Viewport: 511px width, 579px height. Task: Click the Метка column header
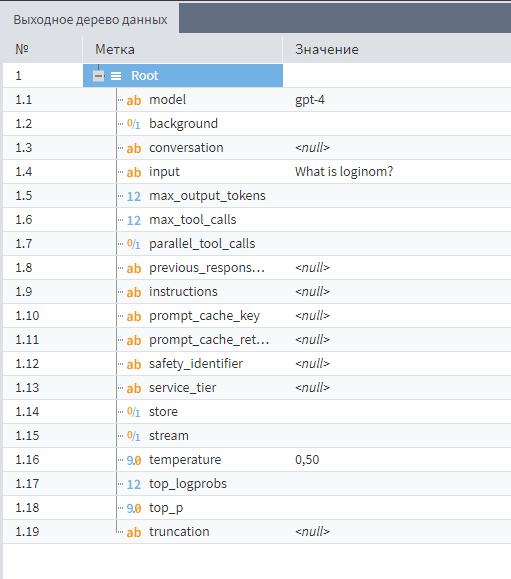[182, 49]
